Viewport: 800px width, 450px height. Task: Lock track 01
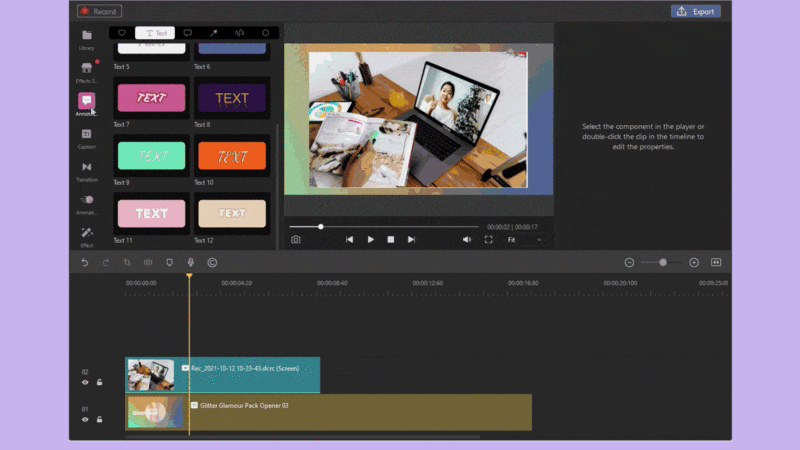click(99, 419)
